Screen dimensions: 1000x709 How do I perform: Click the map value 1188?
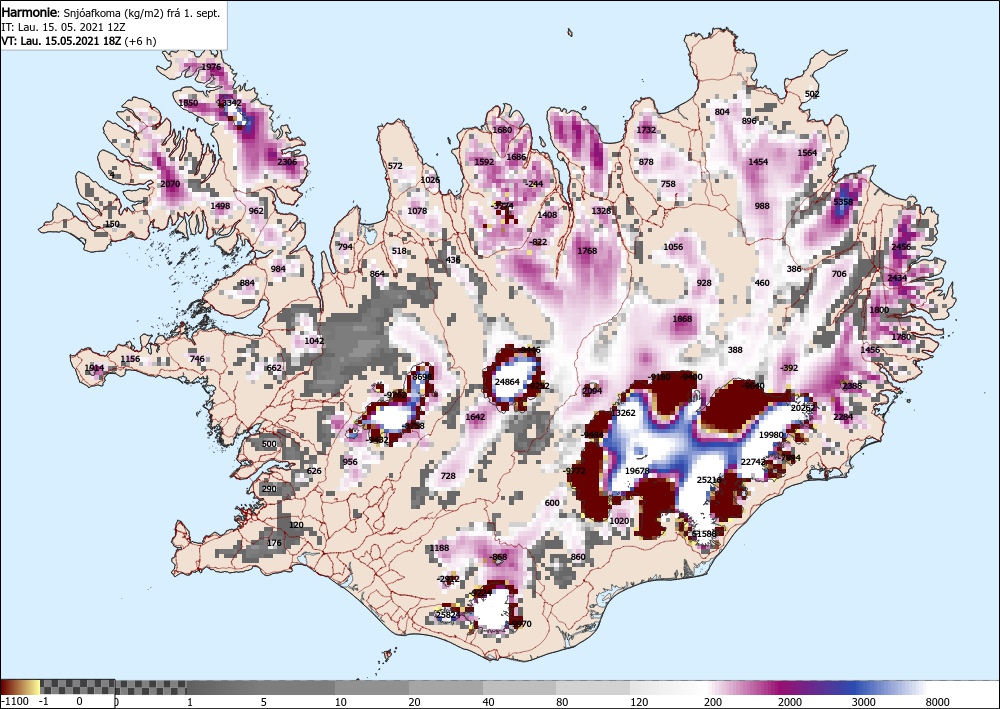click(439, 548)
